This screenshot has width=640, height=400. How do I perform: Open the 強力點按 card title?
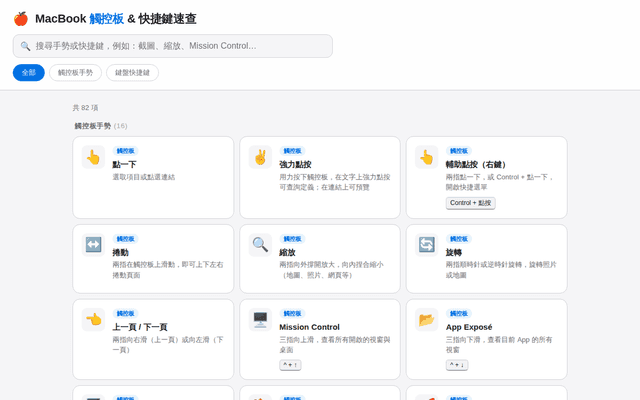click(x=295, y=164)
